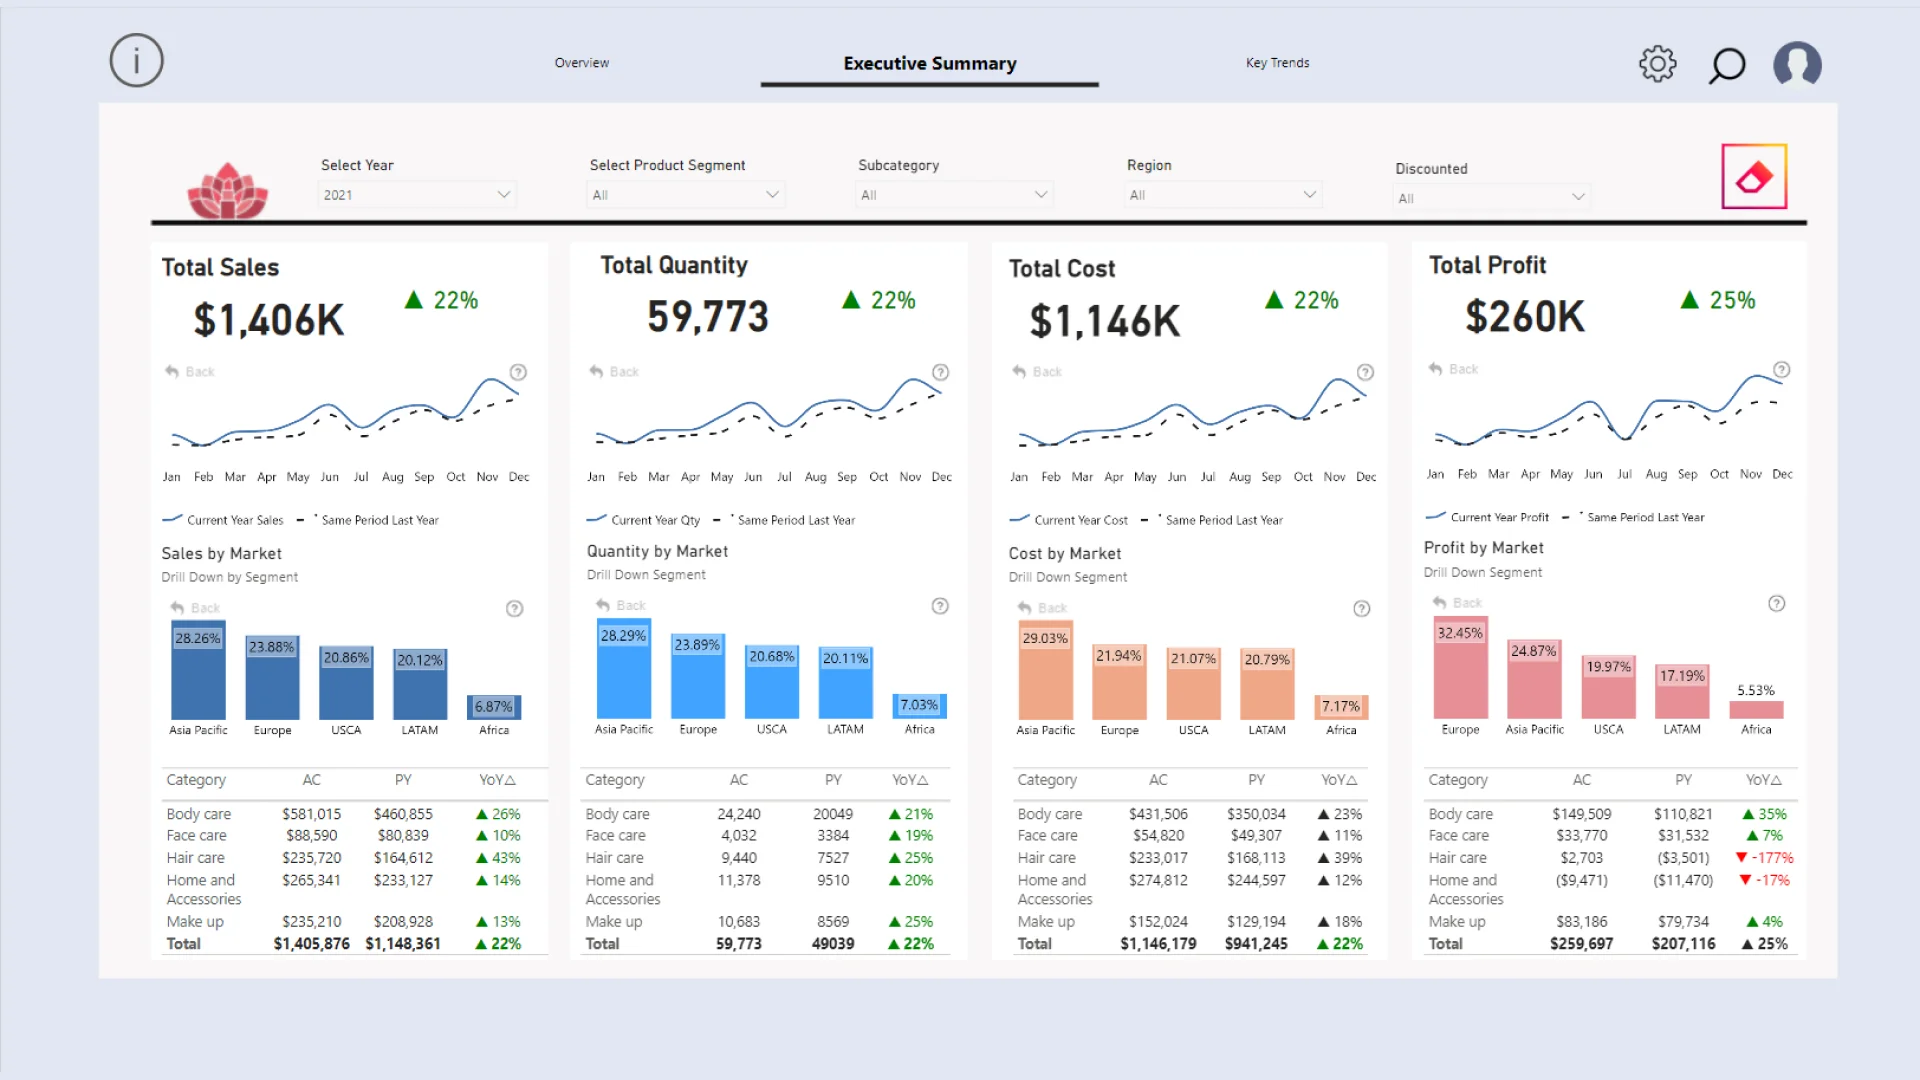Viewport: 1920px width, 1080px height.
Task: Expand the Discounted filter dropdown
Action: click(x=1491, y=198)
